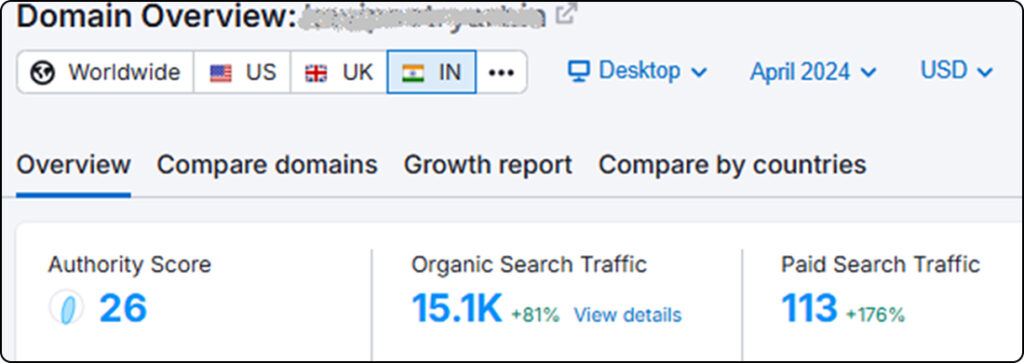
Task: Open the Growth report tab
Action: [488, 165]
